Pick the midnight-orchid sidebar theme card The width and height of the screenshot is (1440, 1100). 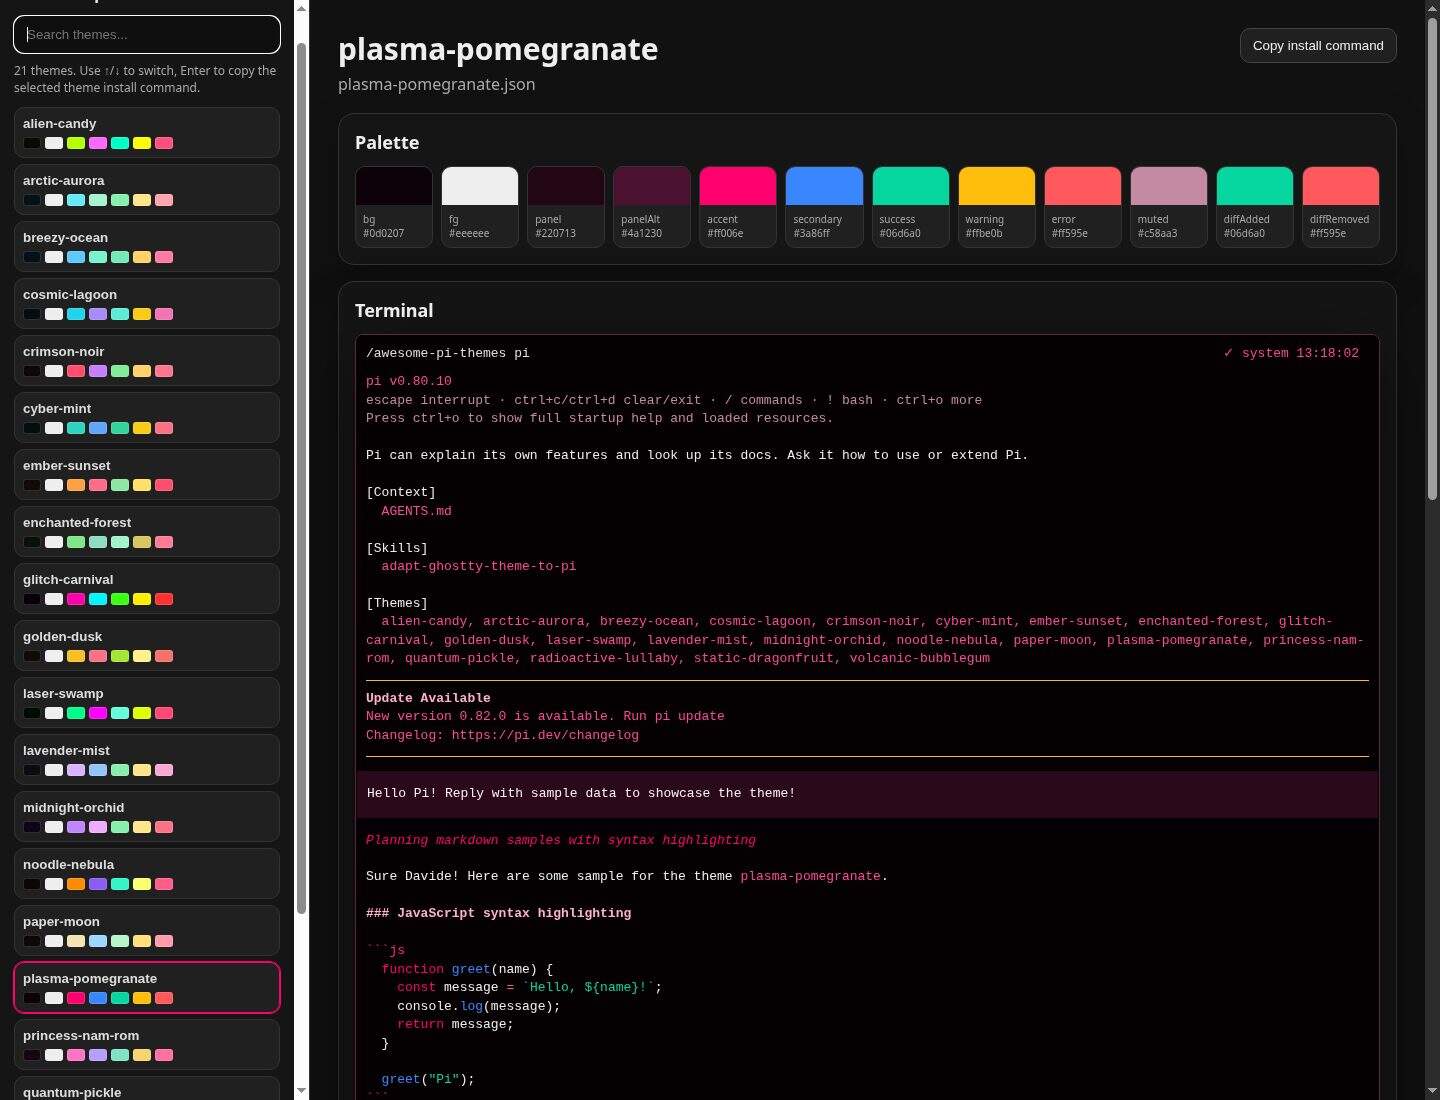tap(147, 816)
